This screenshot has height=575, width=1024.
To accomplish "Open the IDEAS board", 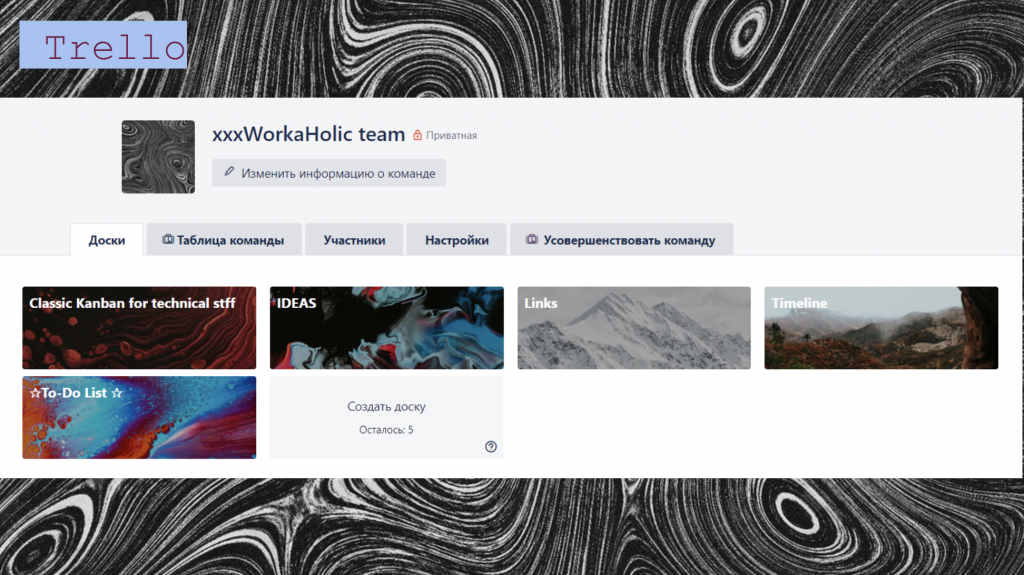I will click(x=386, y=328).
